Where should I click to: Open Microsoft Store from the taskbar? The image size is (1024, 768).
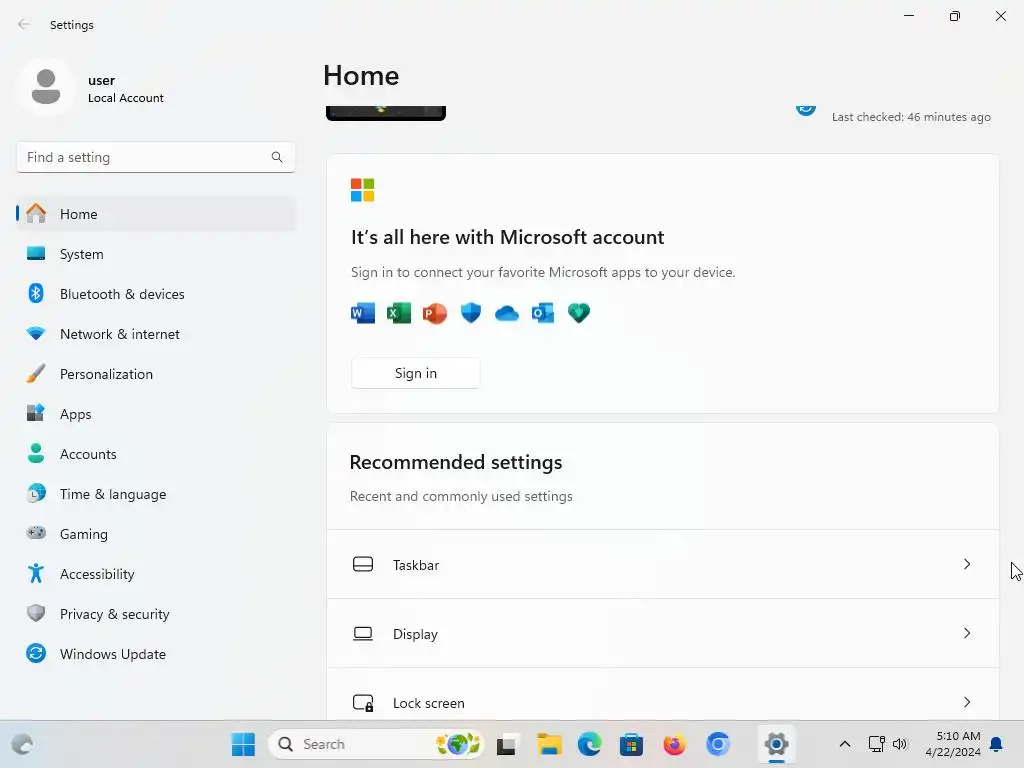pyautogui.click(x=632, y=744)
